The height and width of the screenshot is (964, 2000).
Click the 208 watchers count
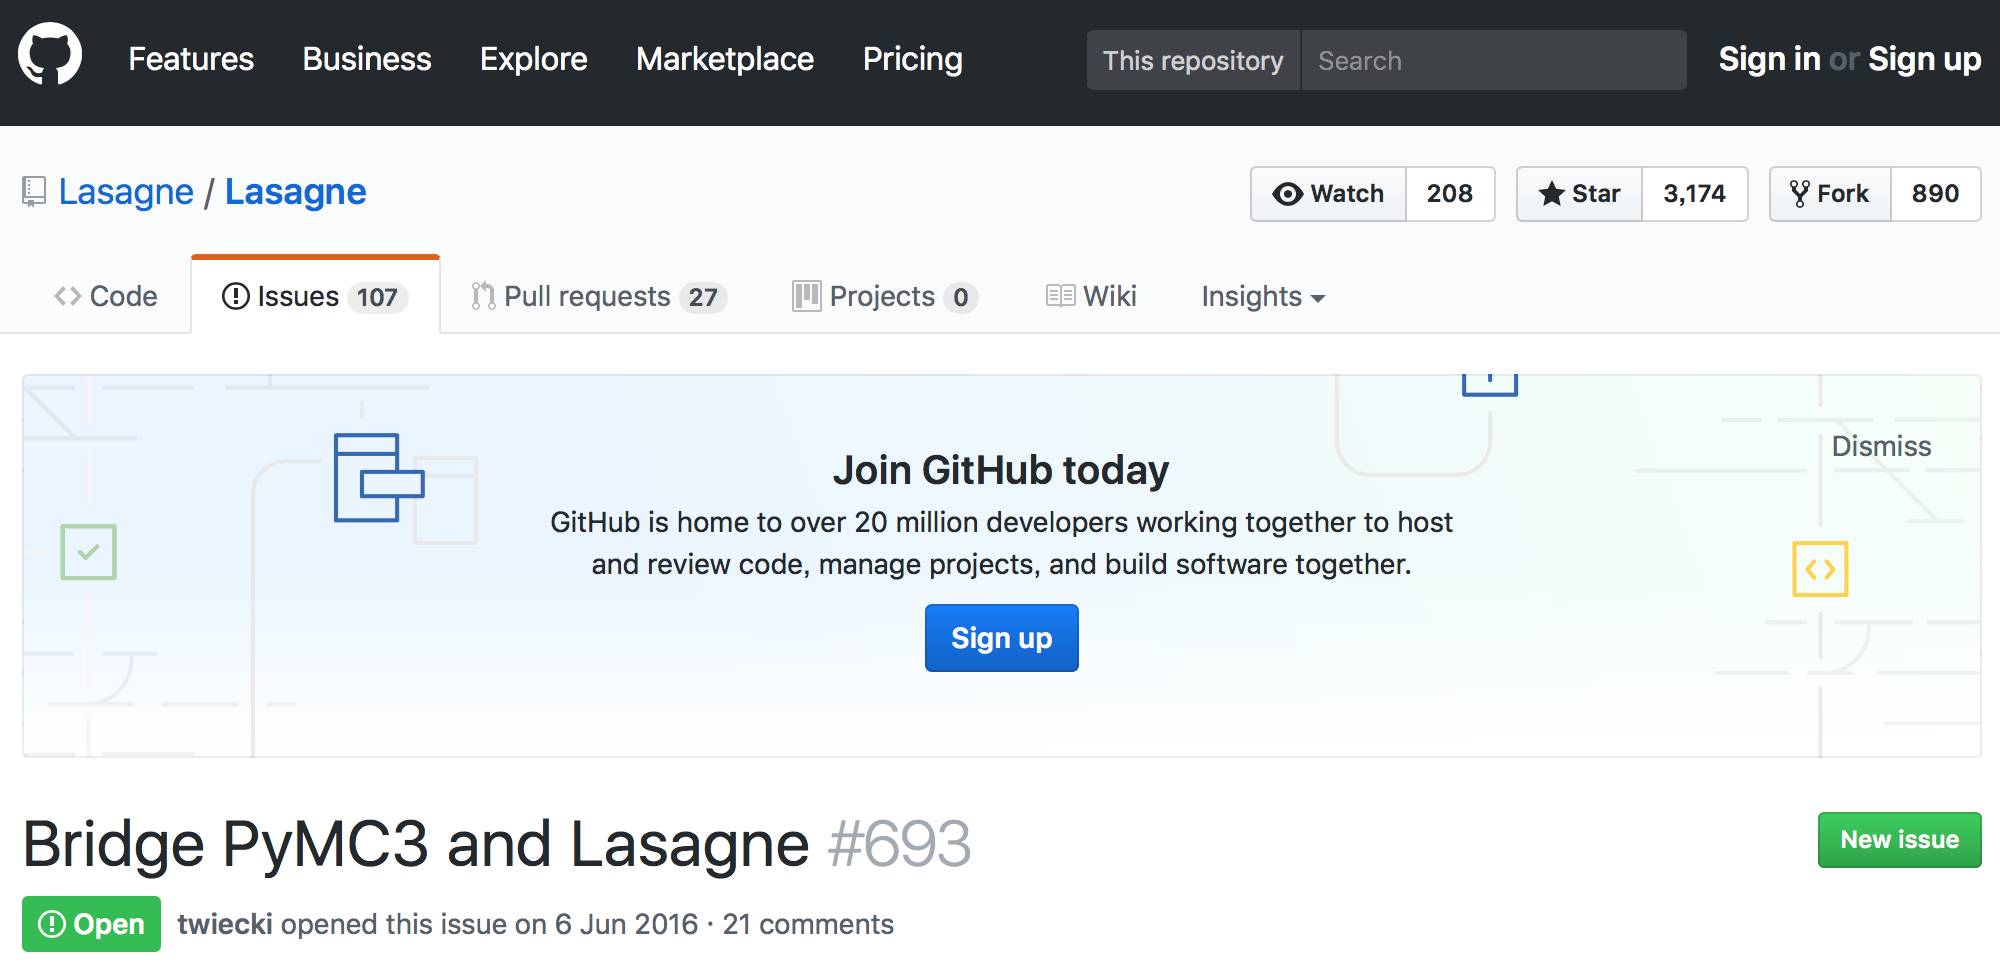point(1450,194)
